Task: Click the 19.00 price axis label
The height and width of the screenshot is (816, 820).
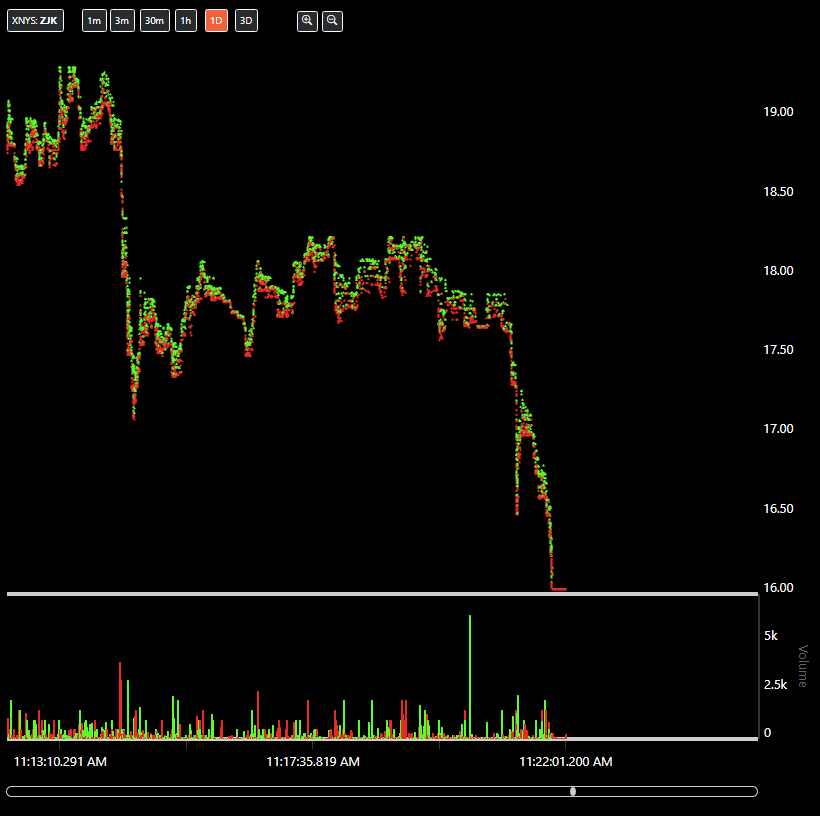Action: point(778,112)
